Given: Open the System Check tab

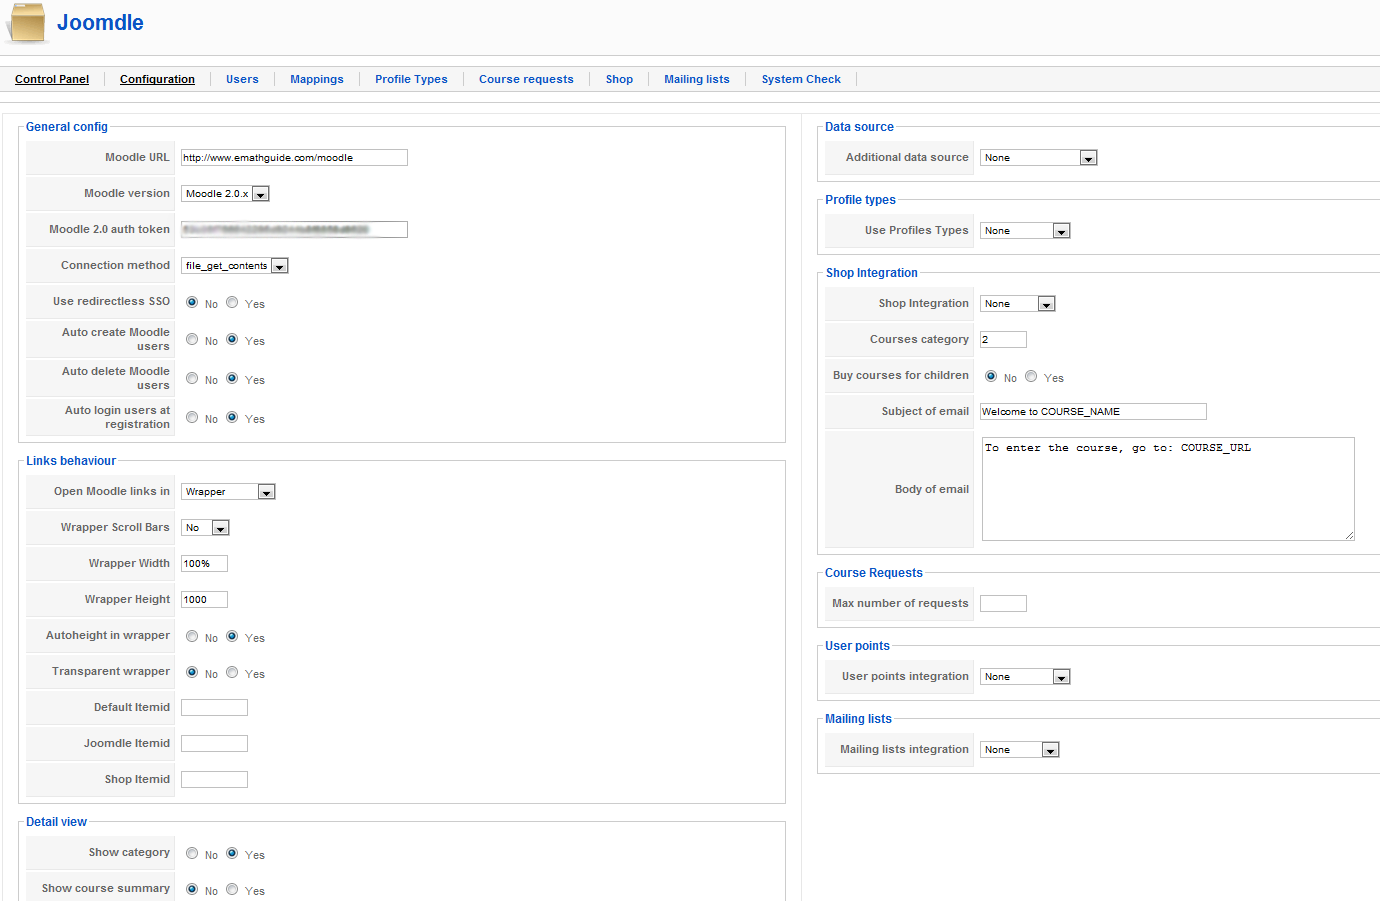Looking at the screenshot, I should click(x=800, y=79).
